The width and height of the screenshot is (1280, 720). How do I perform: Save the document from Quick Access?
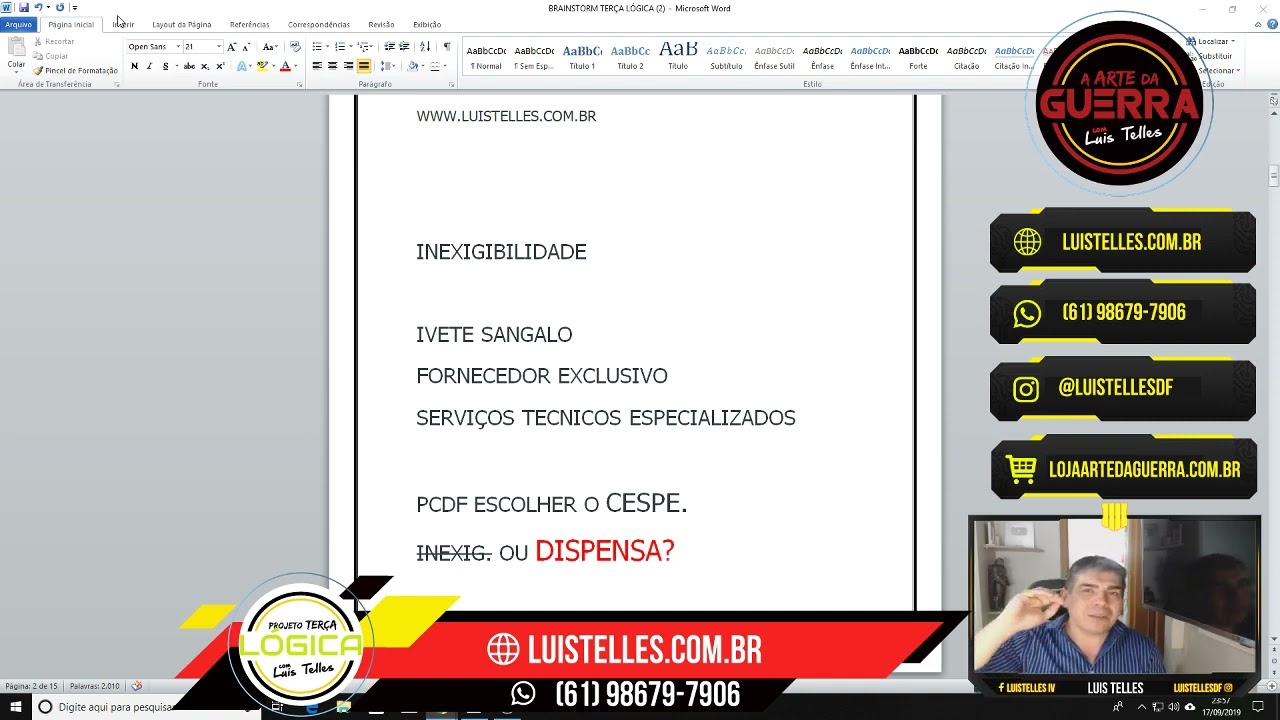point(23,8)
